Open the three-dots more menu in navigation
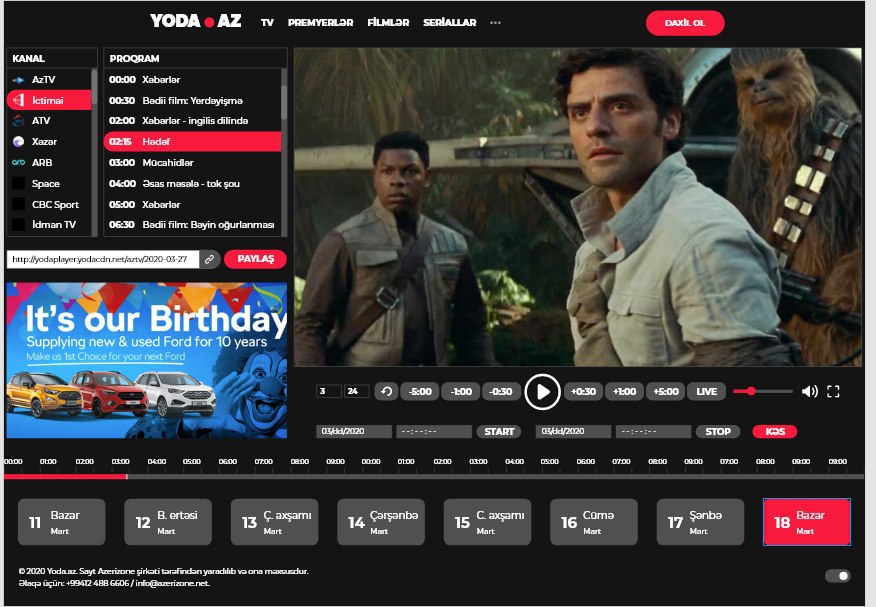 [x=495, y=22]
